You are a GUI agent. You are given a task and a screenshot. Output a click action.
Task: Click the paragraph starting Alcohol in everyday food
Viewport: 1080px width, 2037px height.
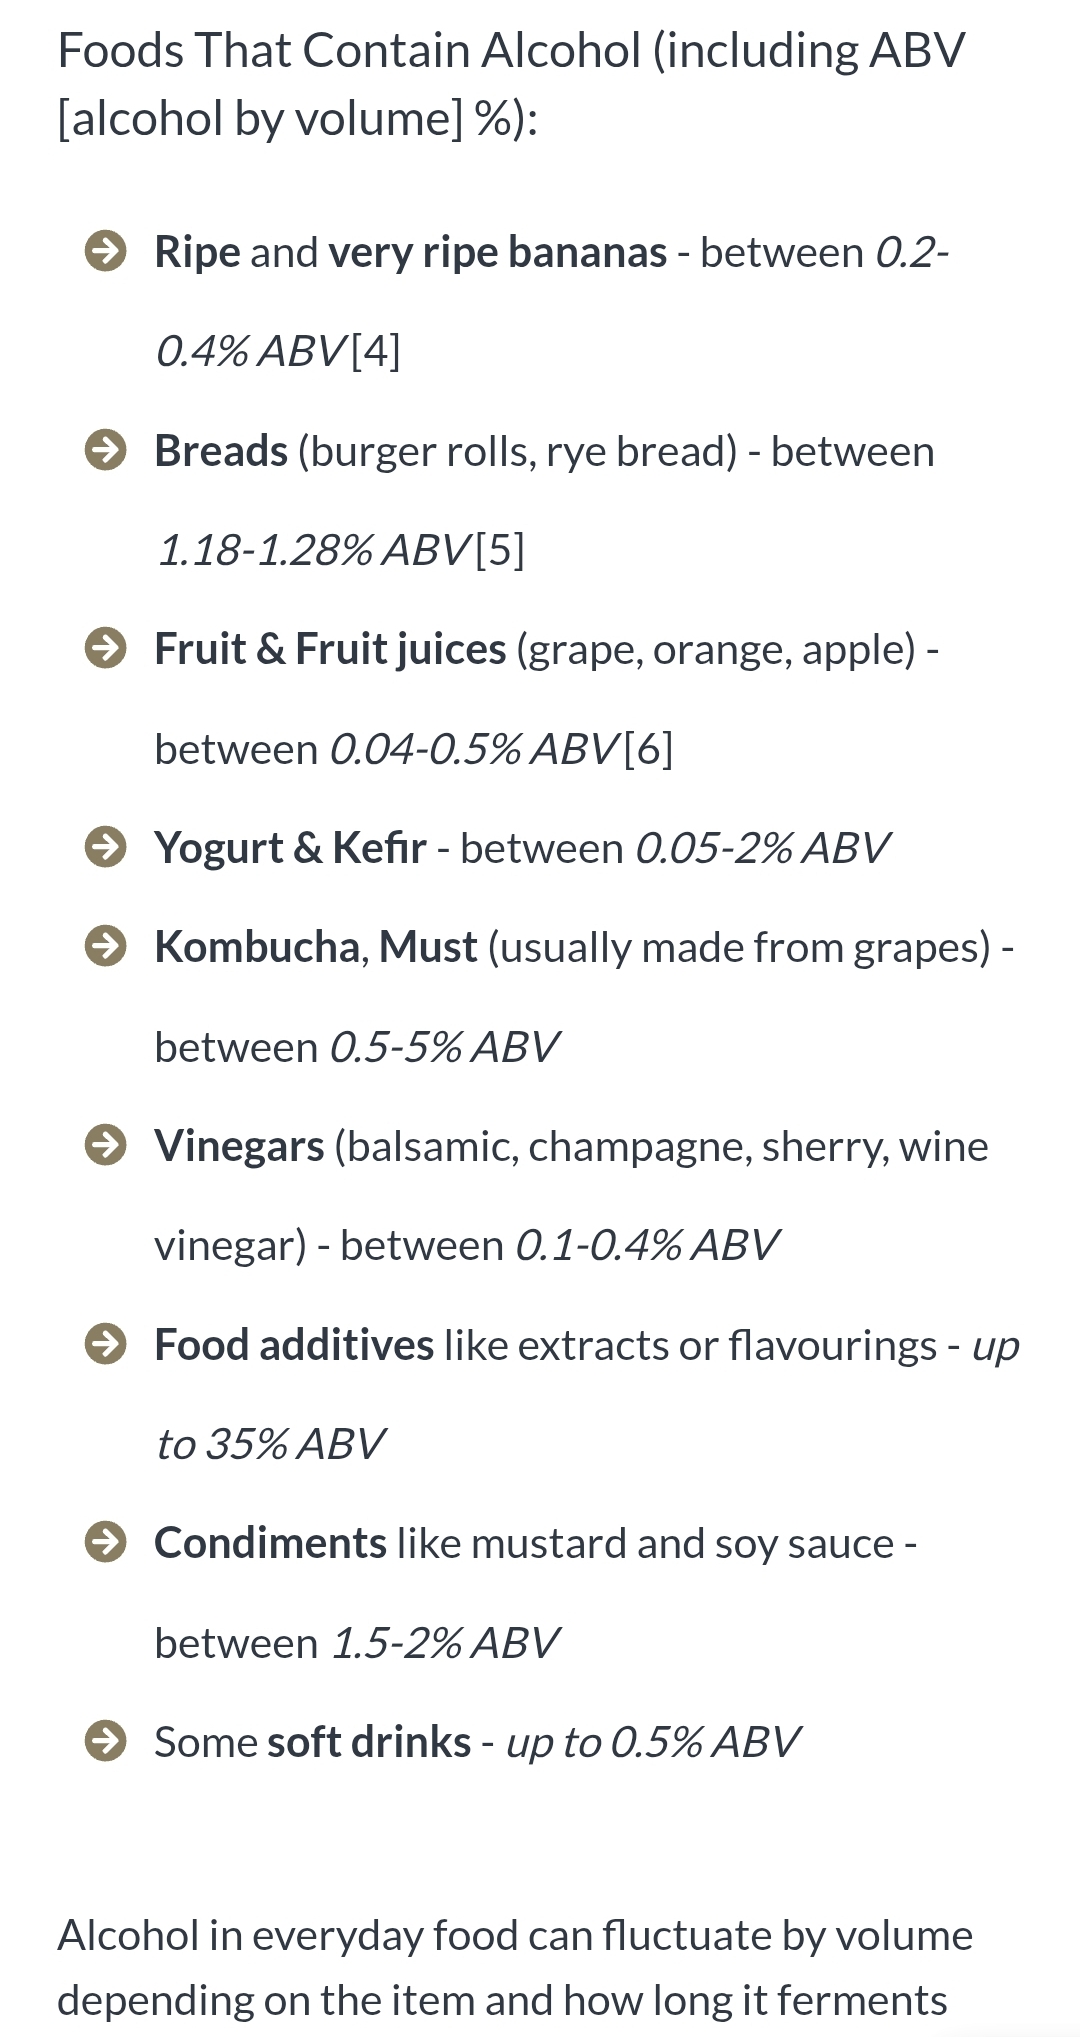tap(515, 1967)
